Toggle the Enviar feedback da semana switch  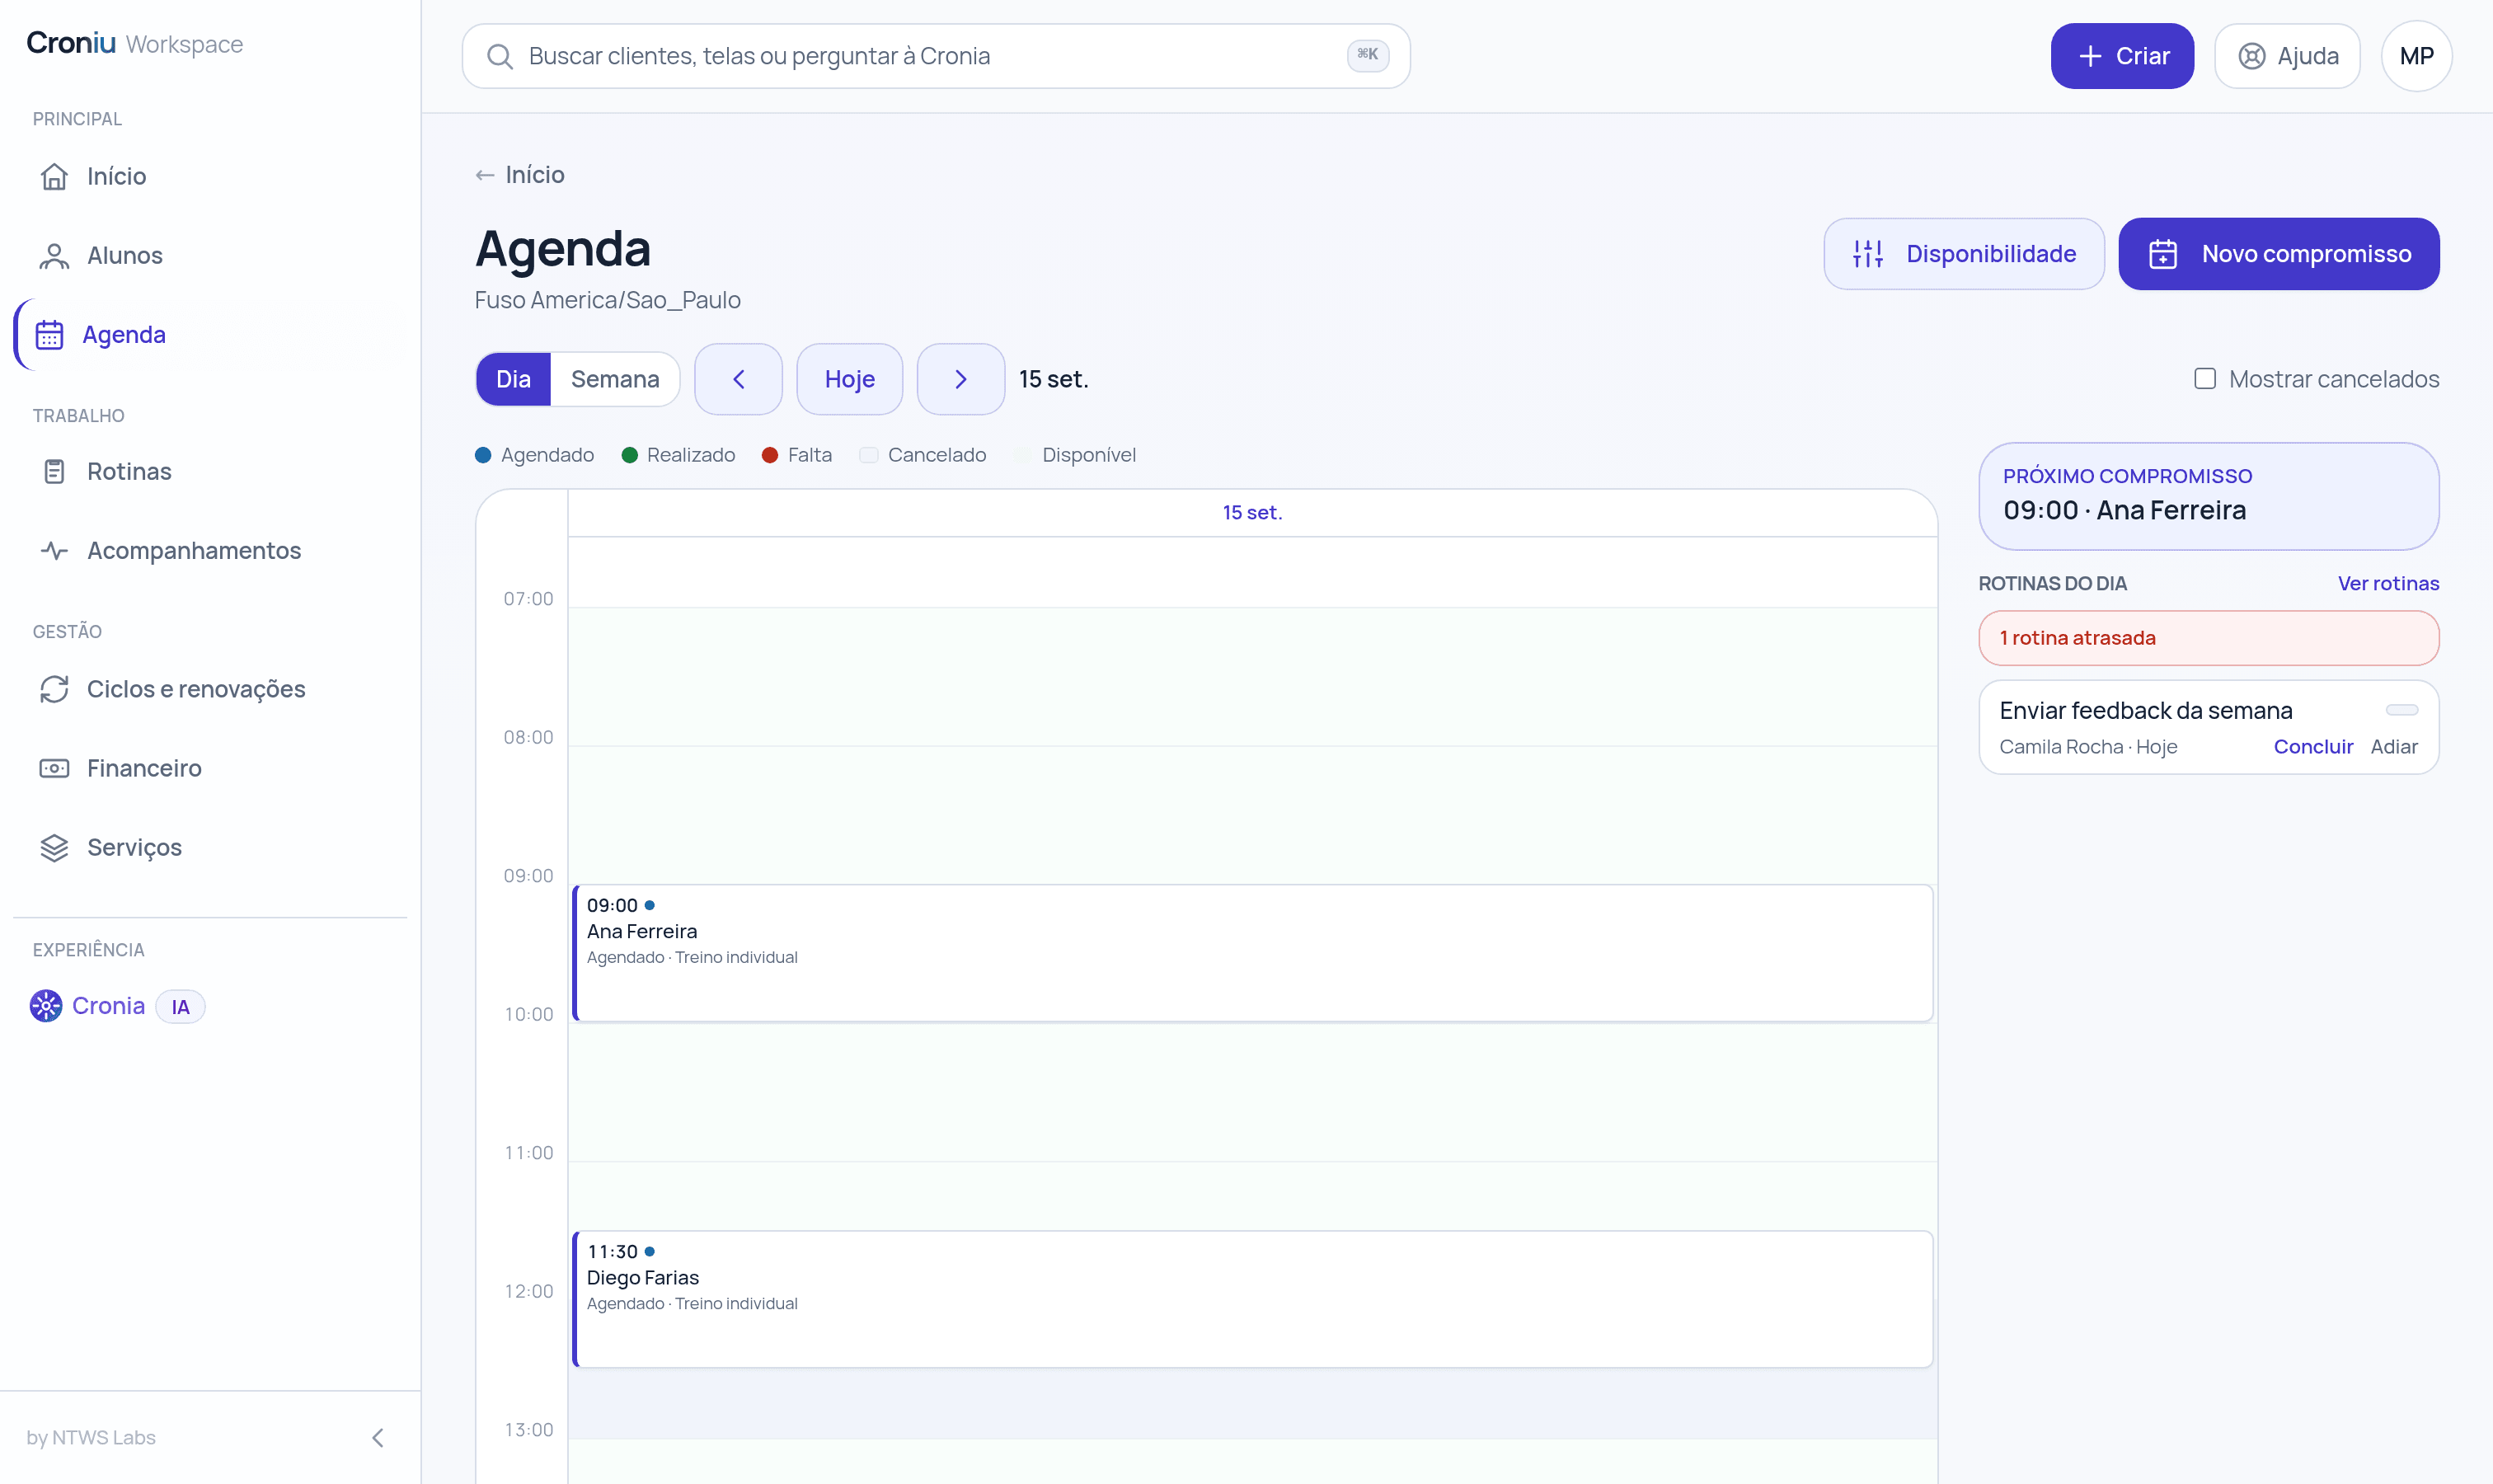pyautogui.click(x=2401, y=710)
